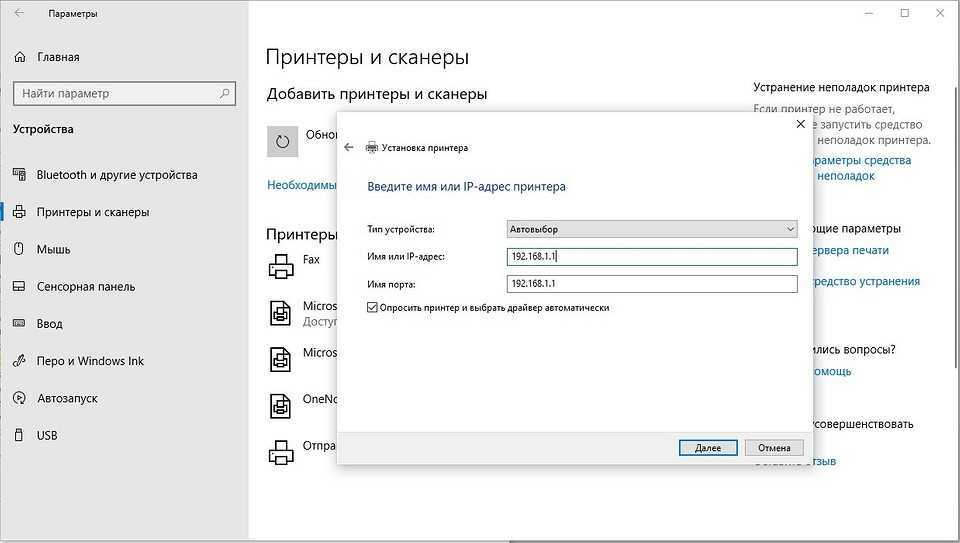The image size is (960, 543).
Task: Click the USB icon in sidebar
Action: click(19, 435)
